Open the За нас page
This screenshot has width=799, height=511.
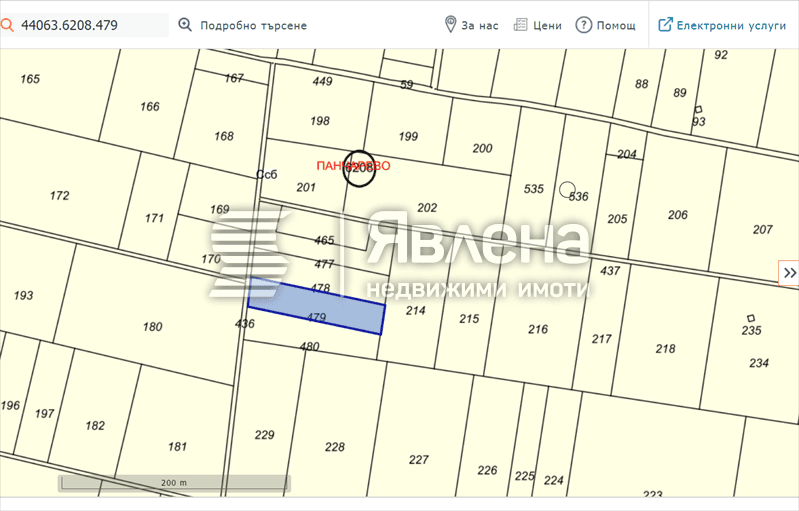[x=480, y=25]
